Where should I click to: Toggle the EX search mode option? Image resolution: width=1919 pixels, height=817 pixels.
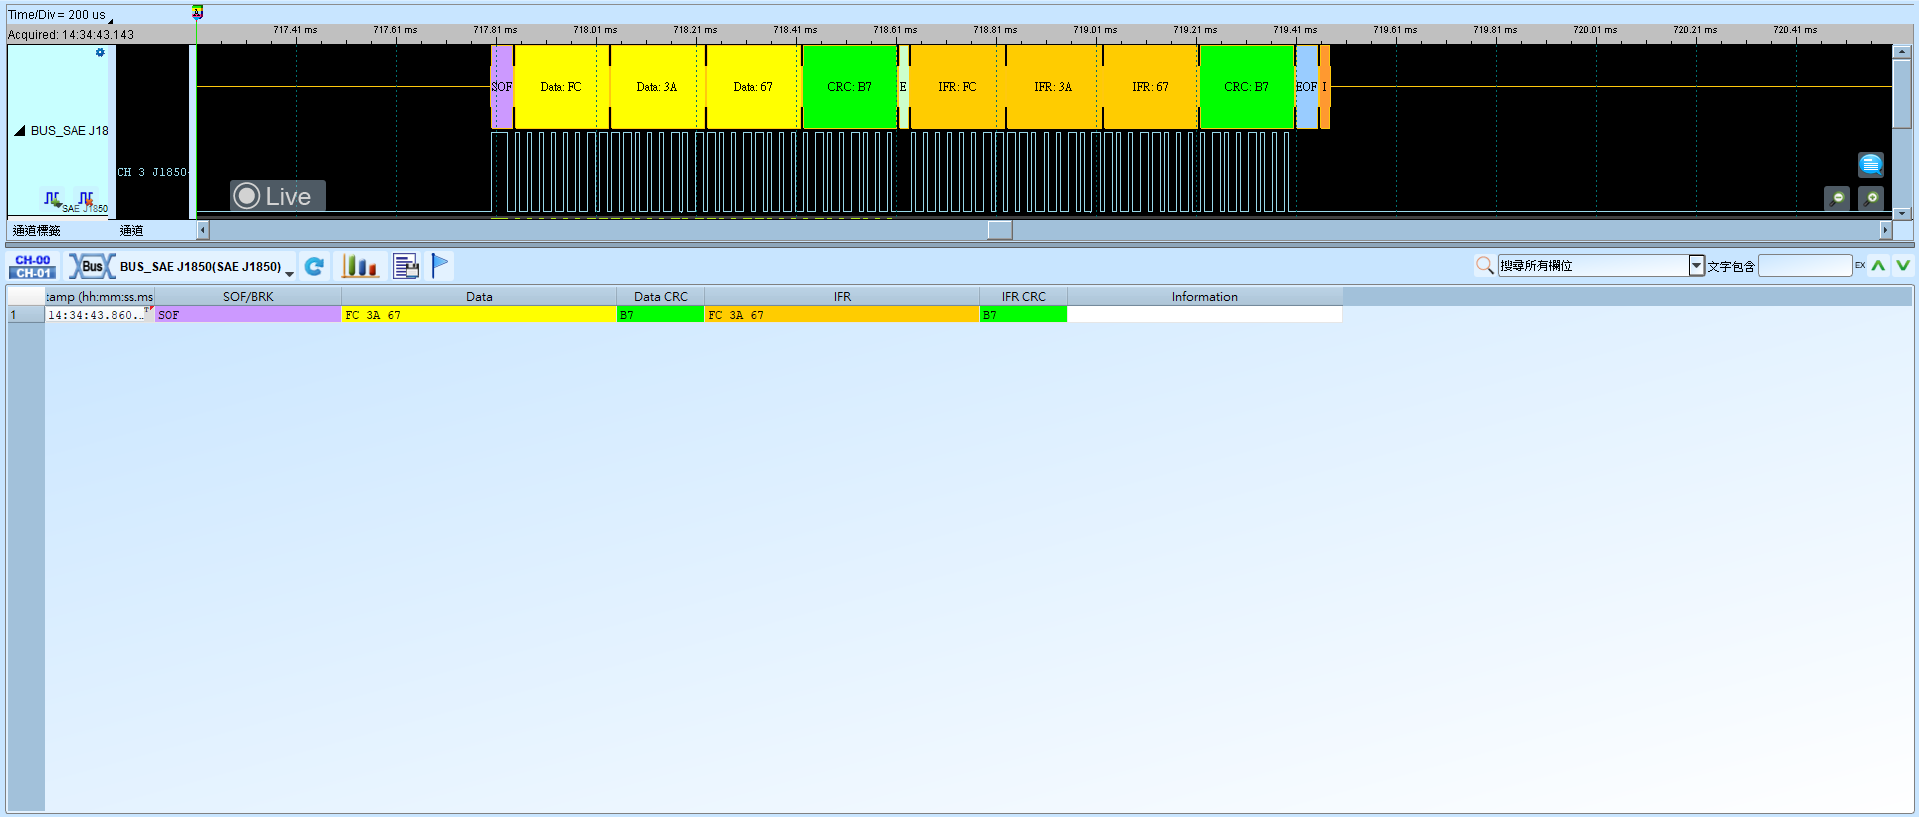pyautogui.click(x=1860, y=265)
